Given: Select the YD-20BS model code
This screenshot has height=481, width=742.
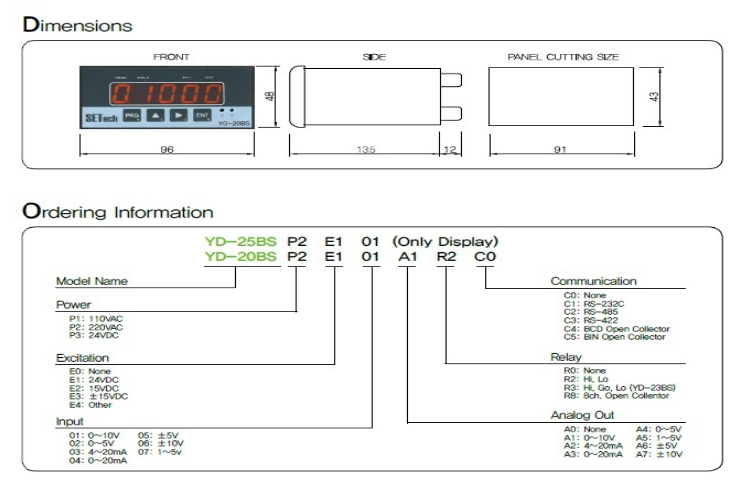Looking at the screenshot, I should (x=239, y=257).
